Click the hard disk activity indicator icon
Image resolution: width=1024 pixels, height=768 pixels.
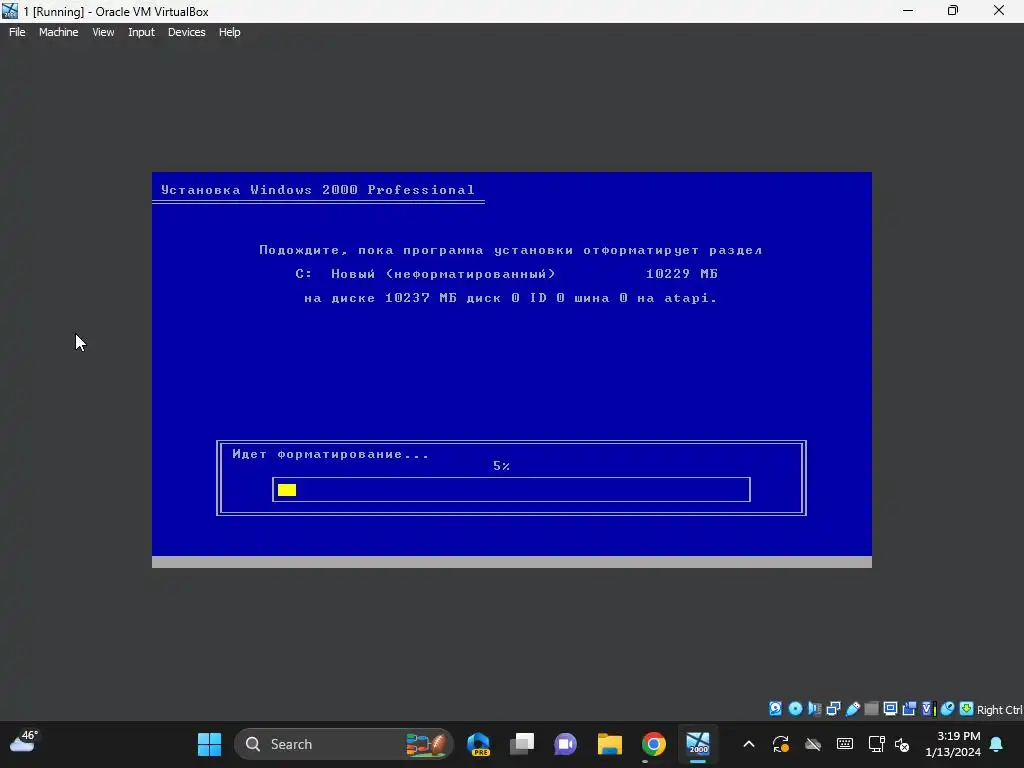775,709
